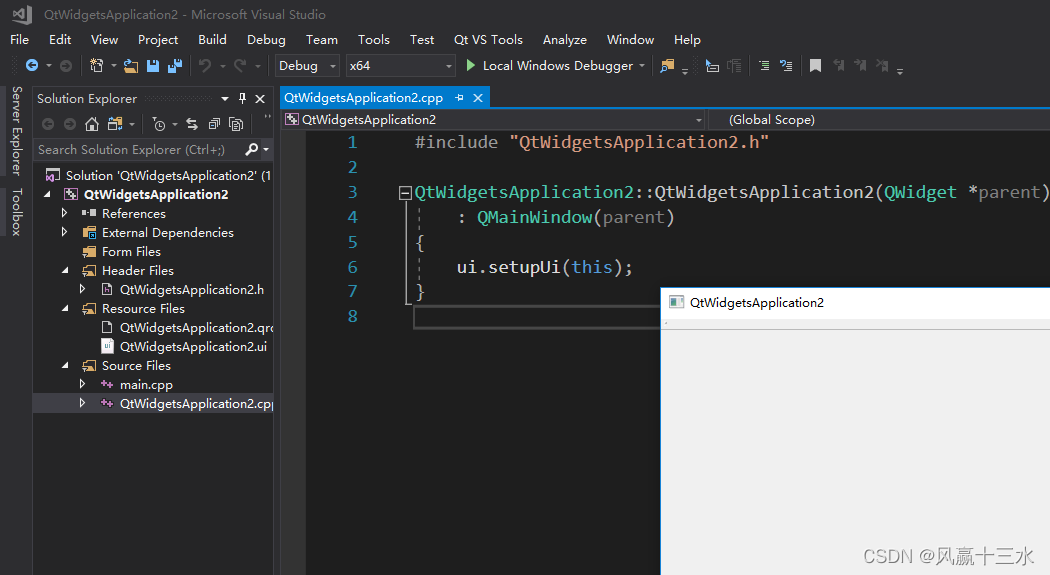Toggle pin on QtWidgetsApplication2.cpp tab
Screen dimensions: 1050x575
coord(459,98)
